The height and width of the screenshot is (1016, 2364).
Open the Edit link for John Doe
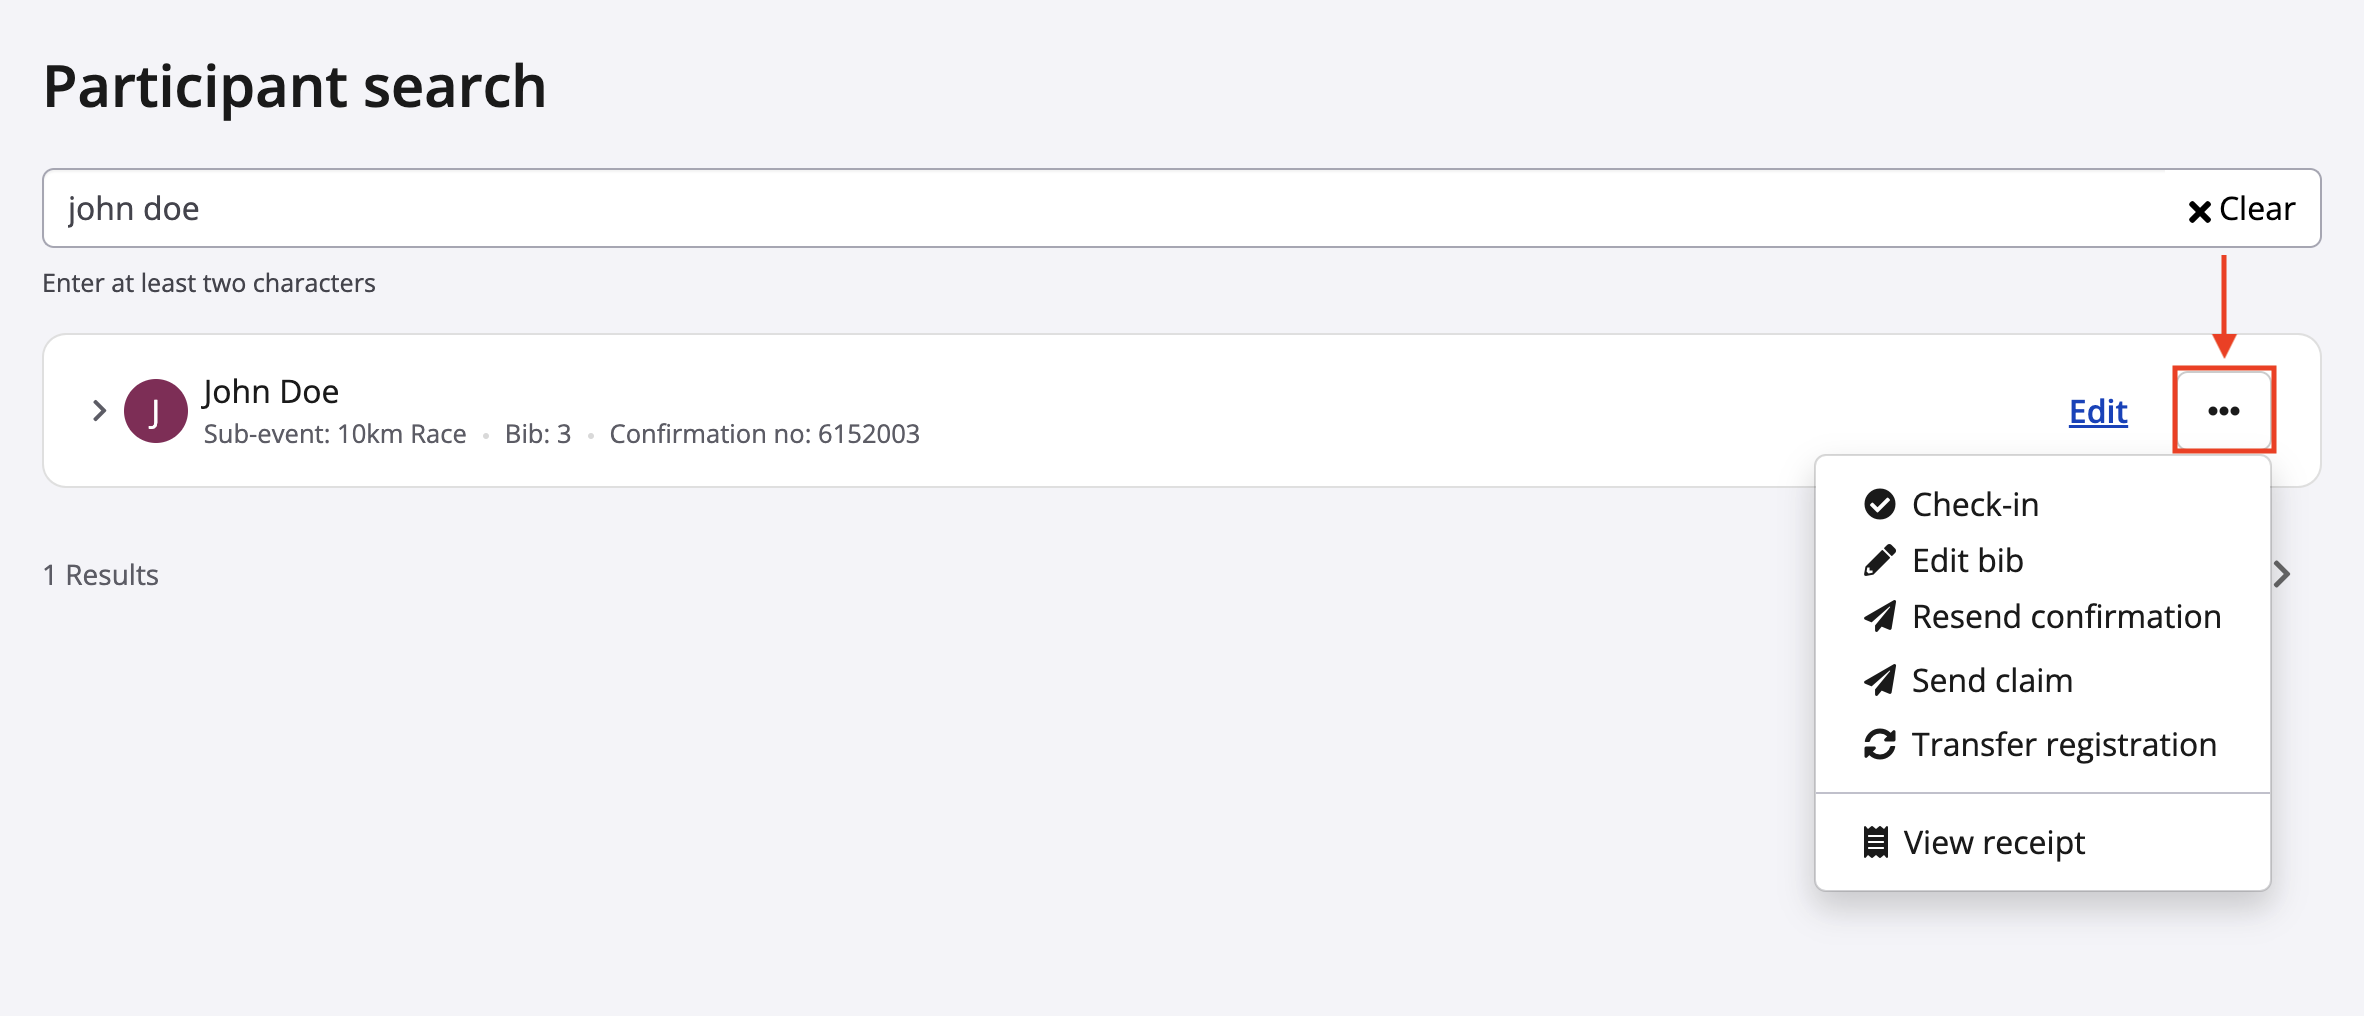2097,411
